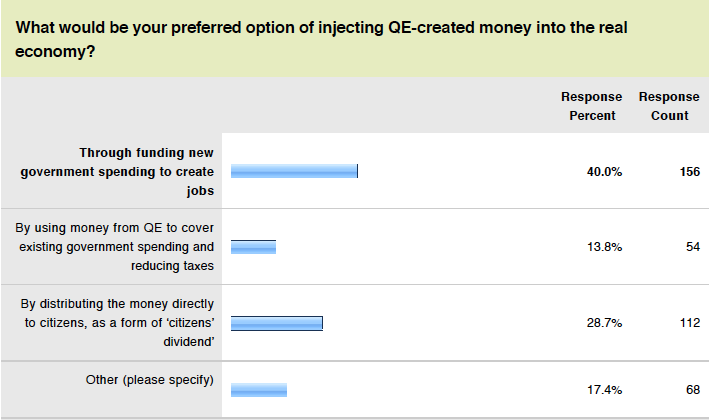Click the bar for the Other option
Screen dimensions: 712x420
(x=259, y=390)
